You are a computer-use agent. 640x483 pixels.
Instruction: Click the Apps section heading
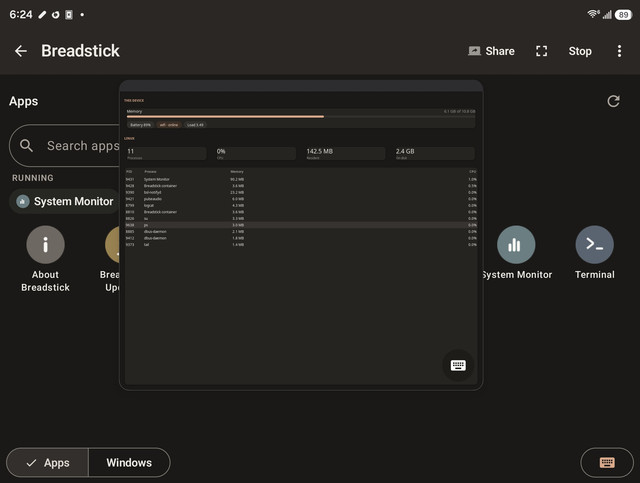(x=24, y=101)
